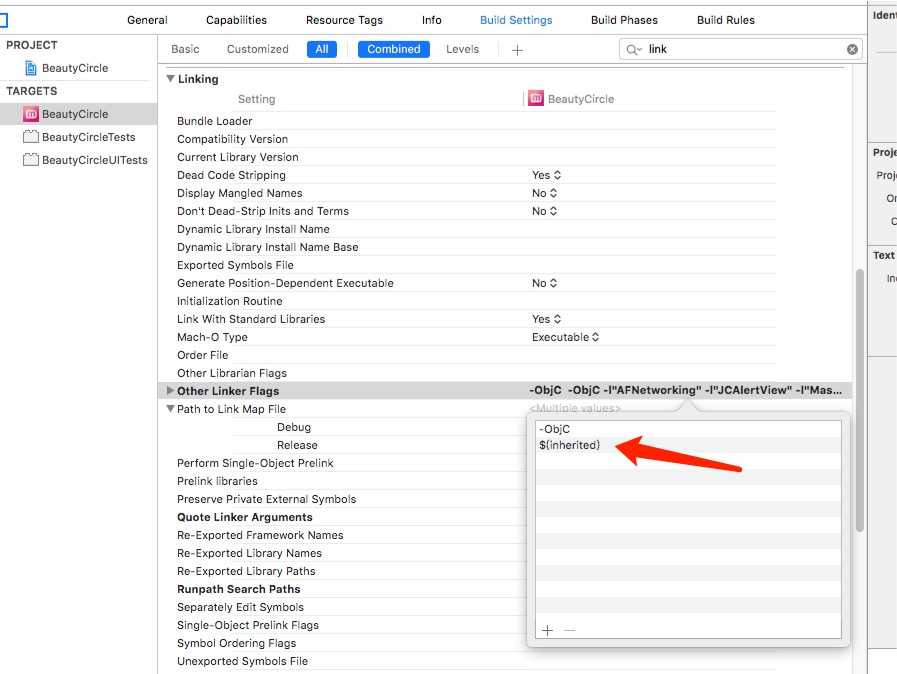Select Perform Single-Object Prelink setting
Viewport: 897px width, 674px height.
pyautogui.click(x=255, y=463)
